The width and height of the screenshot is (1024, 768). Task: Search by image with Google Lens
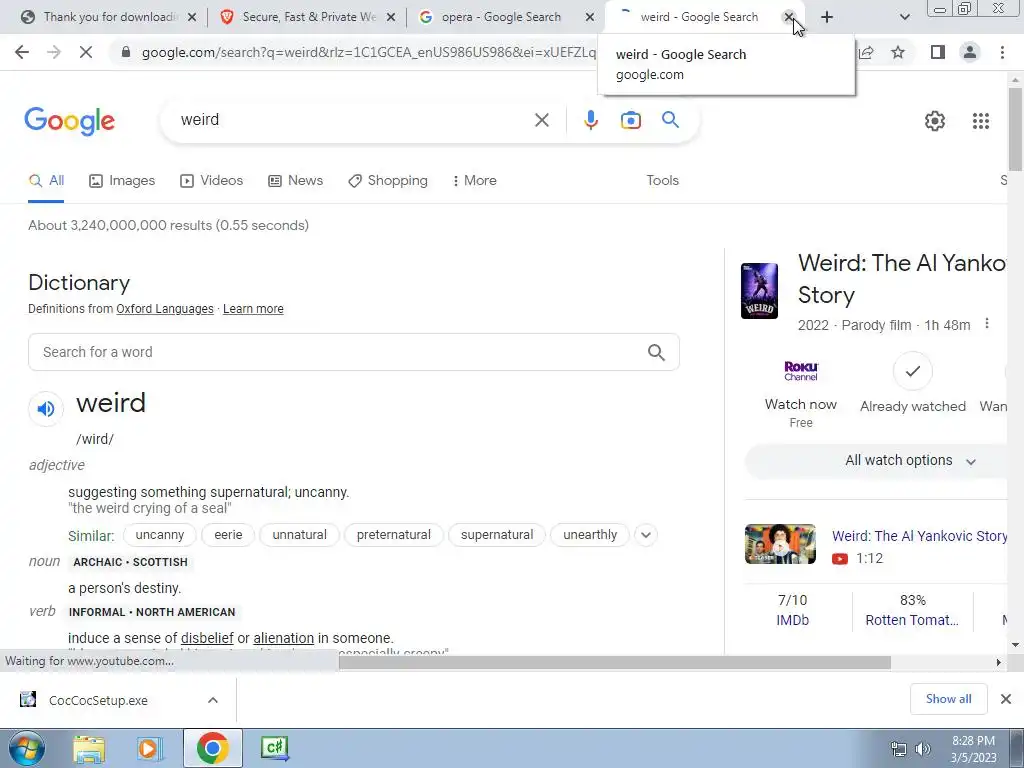[x=630, y=120]
